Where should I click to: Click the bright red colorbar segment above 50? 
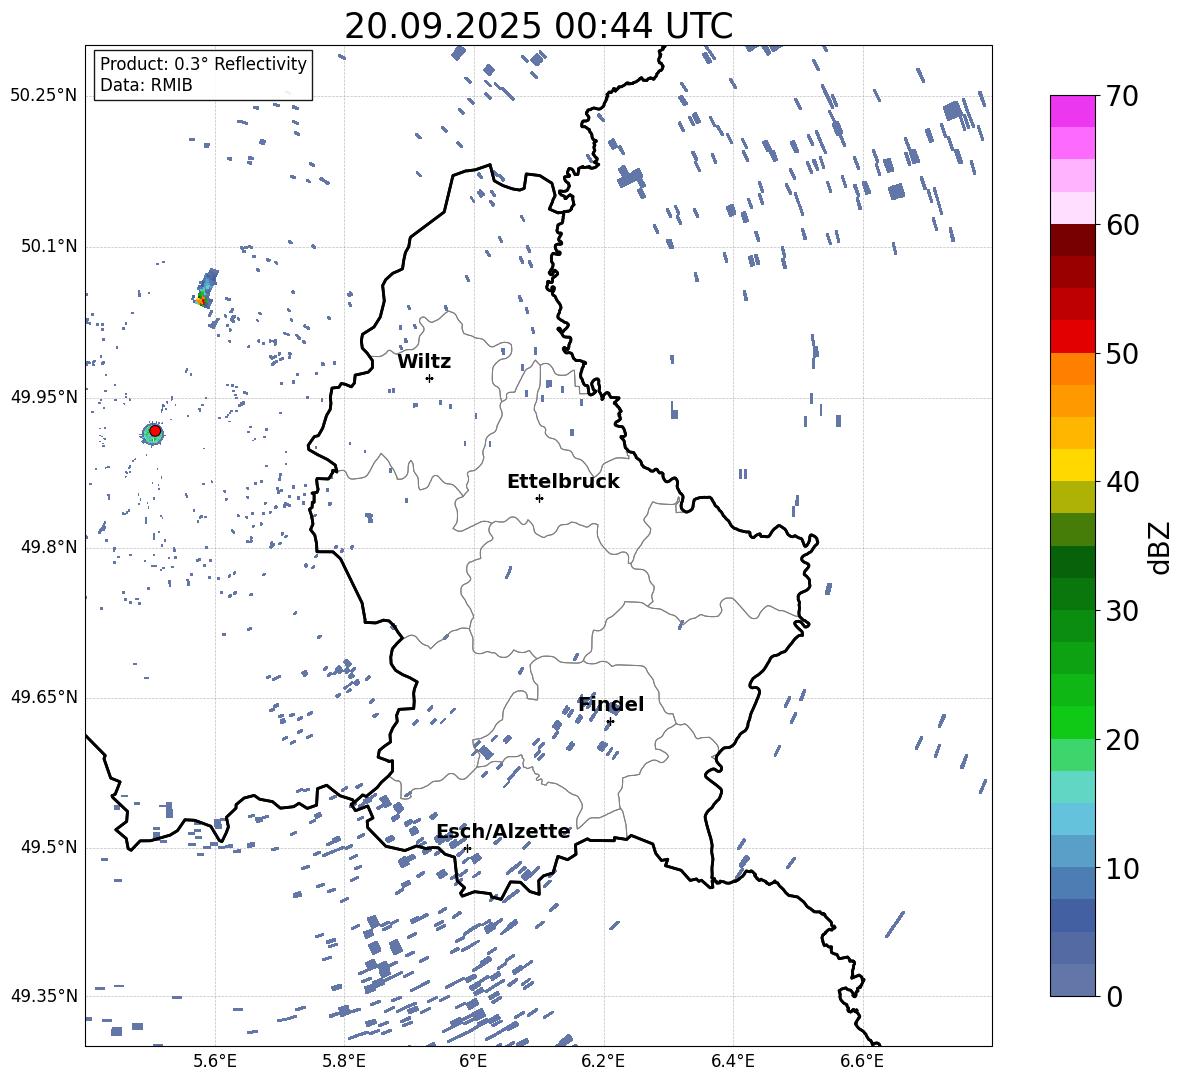(x=1072, y=337)
